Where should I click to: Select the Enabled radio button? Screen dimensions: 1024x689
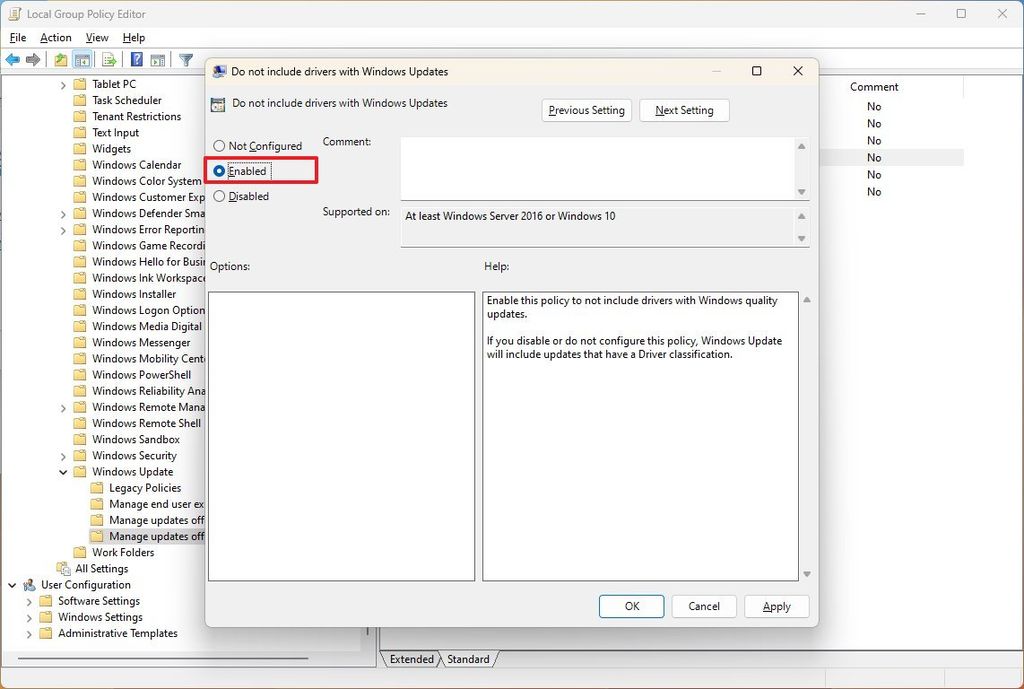(219, 171)
